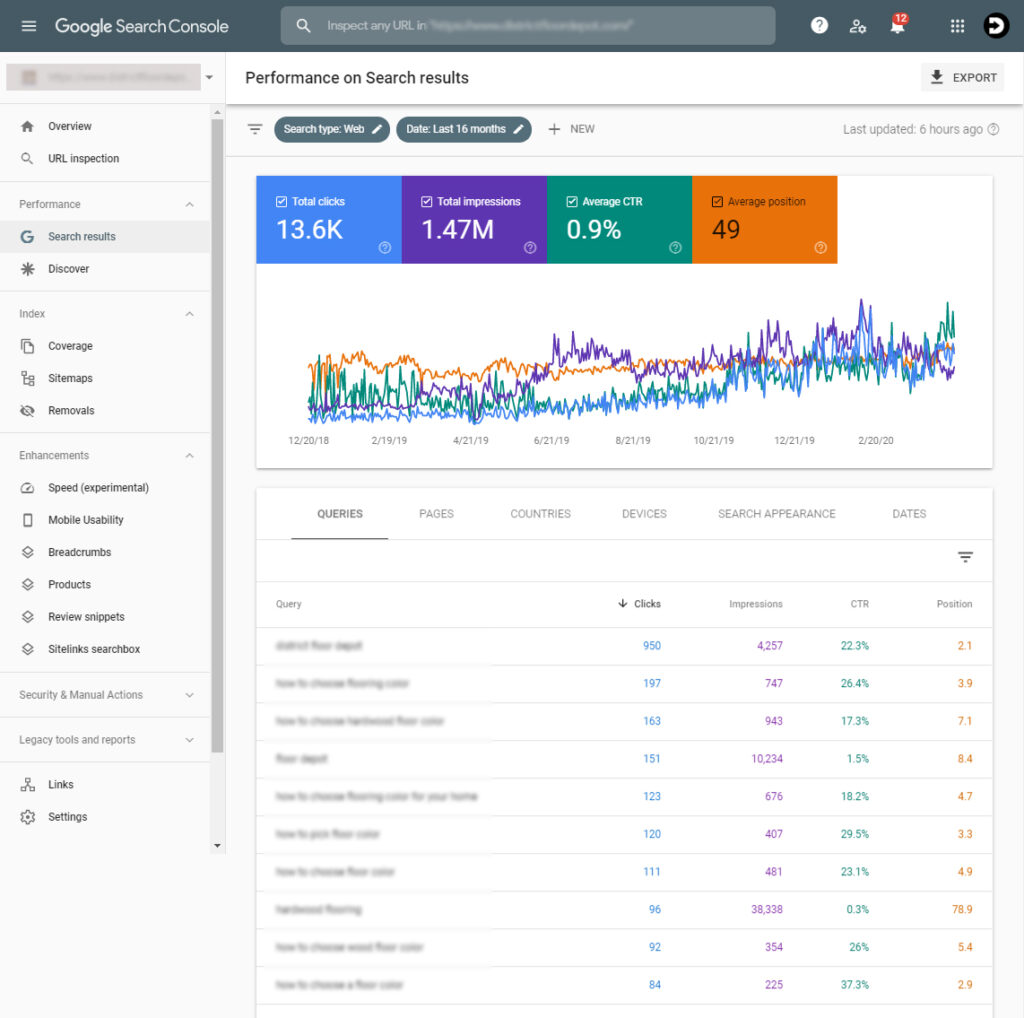Open help tooltip on Average CTR card

pos(675,247)
